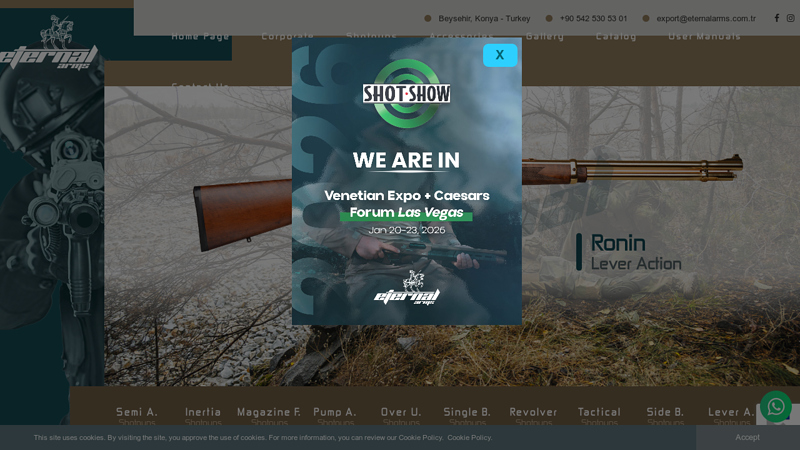
Task: Select the Tactical Shotguns category
Action: point(599,415)
